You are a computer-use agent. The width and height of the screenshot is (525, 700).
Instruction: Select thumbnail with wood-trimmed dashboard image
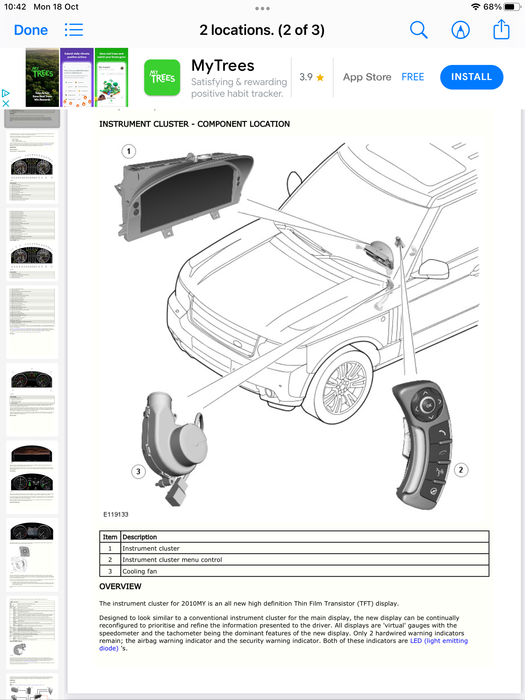point(32,477)
